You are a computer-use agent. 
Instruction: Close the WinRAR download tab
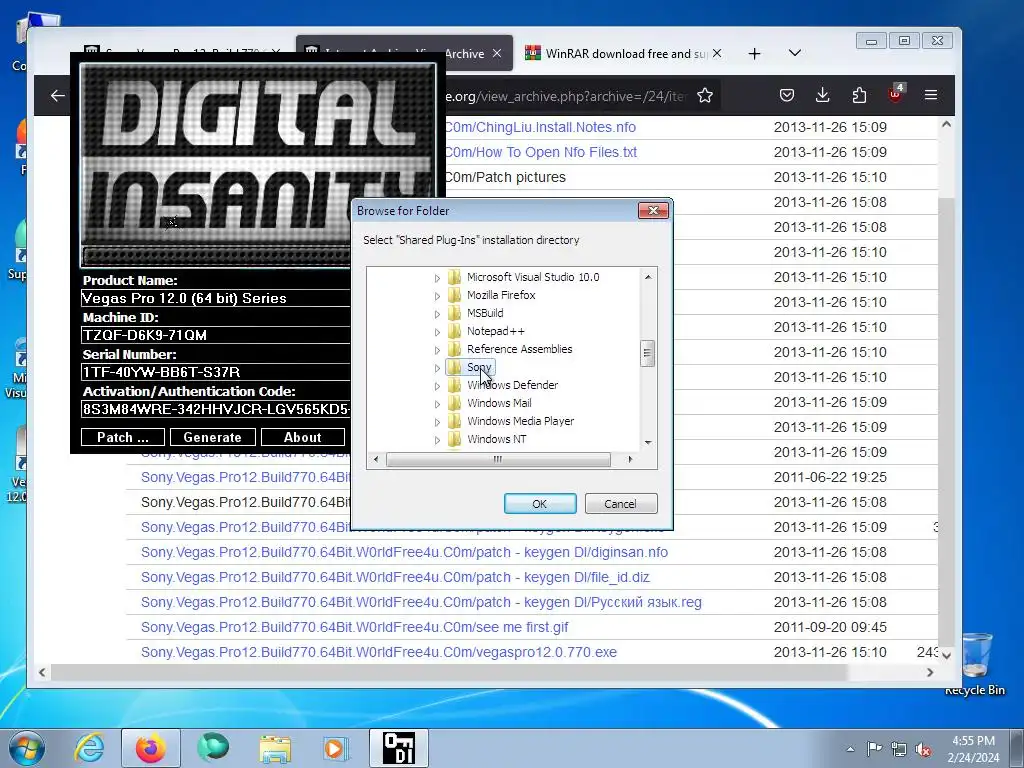[x=717, y=54]
